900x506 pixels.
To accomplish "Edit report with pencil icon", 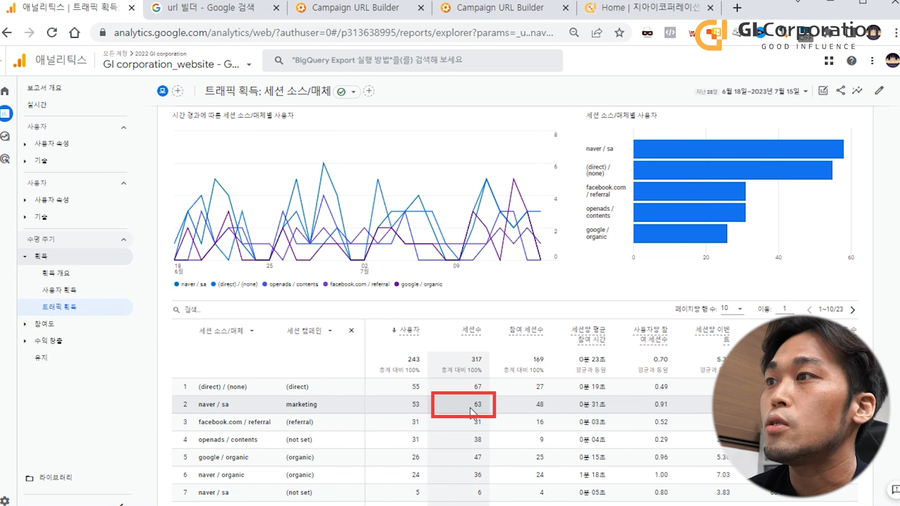I will 879,91.
